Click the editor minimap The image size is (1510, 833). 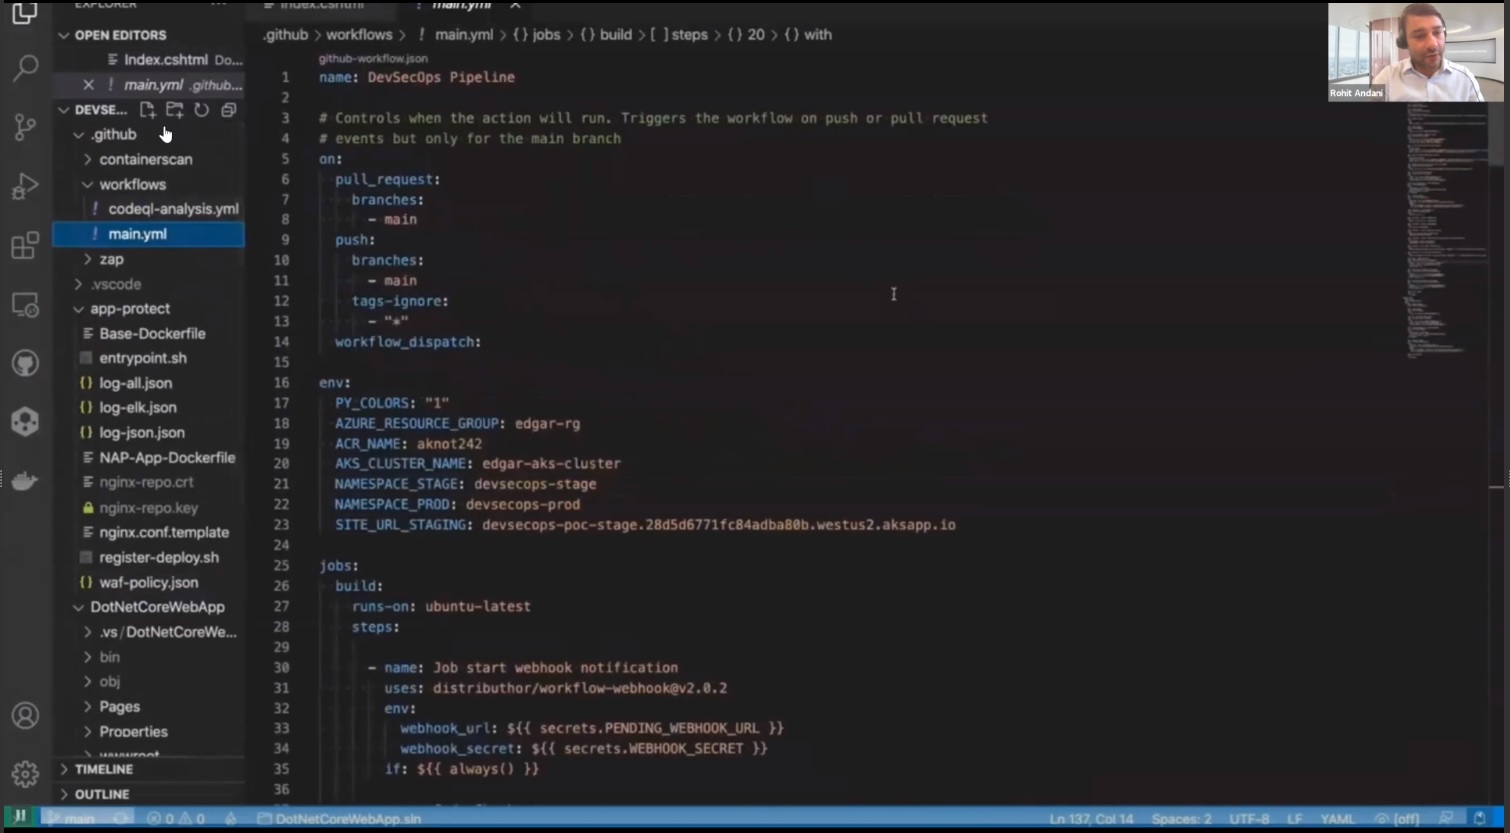[x=1447, y=230]
